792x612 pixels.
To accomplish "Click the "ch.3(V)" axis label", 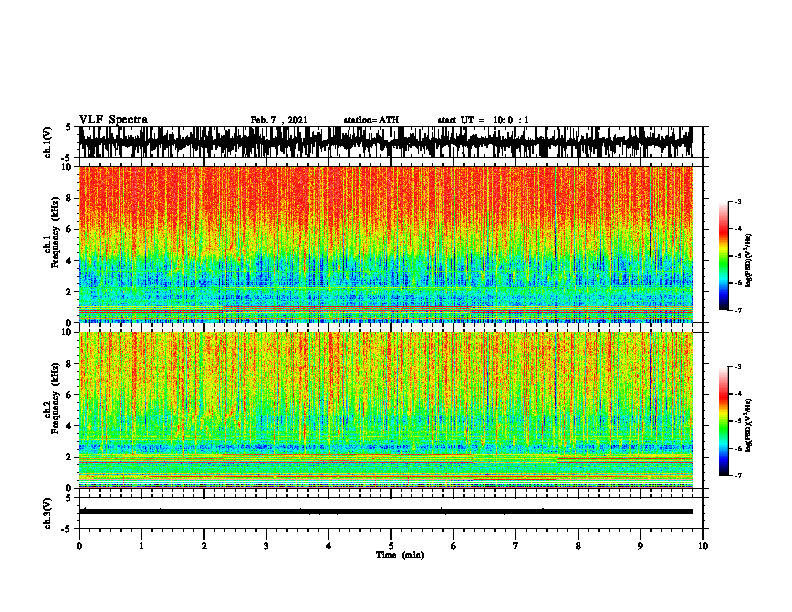I will tap(48, 513).
